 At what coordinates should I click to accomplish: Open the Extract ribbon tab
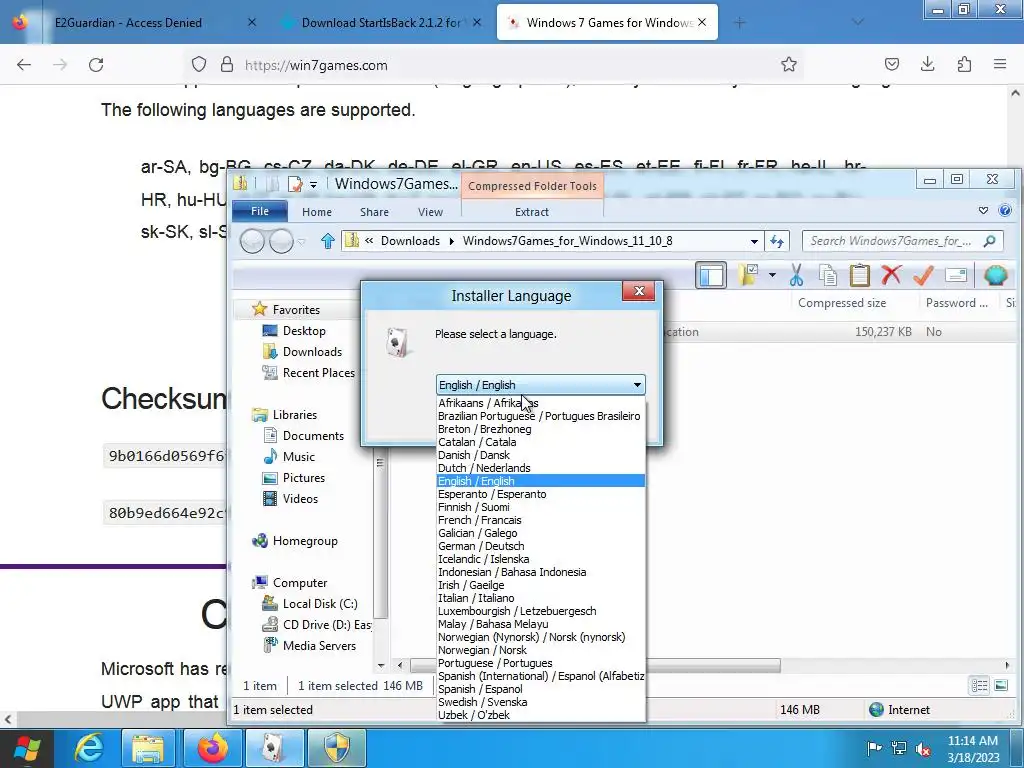pos(532,212)
